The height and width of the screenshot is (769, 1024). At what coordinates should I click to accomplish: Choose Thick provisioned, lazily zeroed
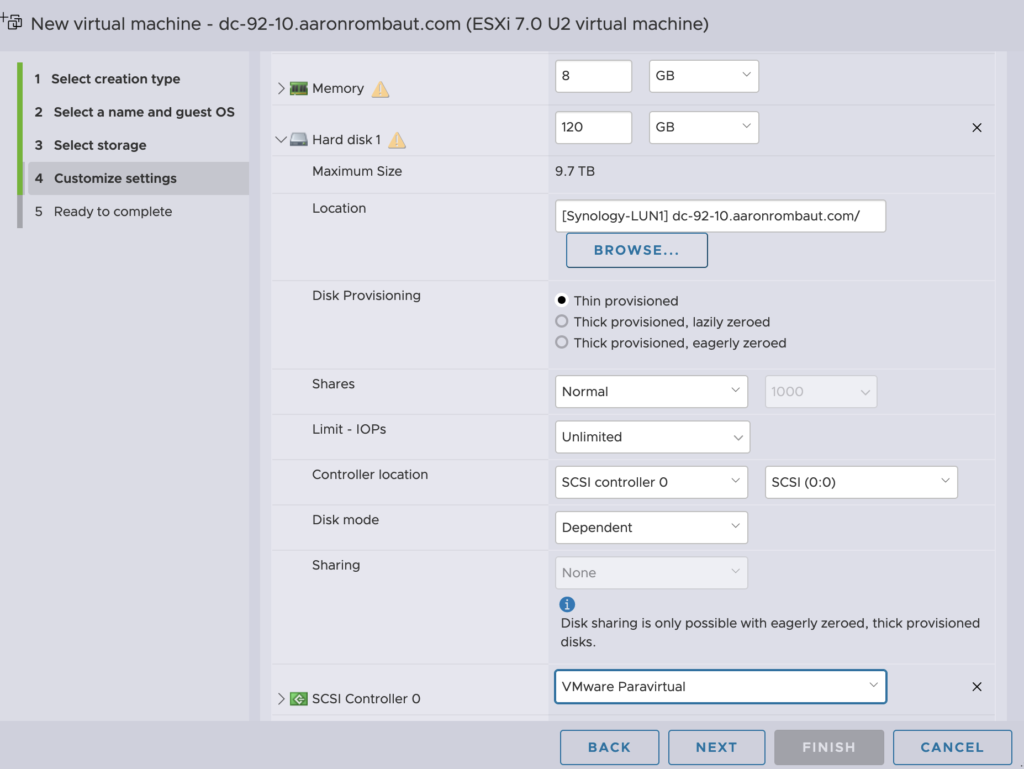pos(562,322)
